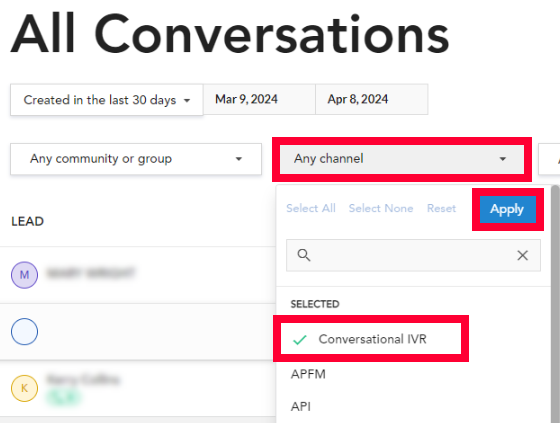Screen dimensions: 560x423
Task: Collapse the Any channel dropdown
Action: coord(402,159)
